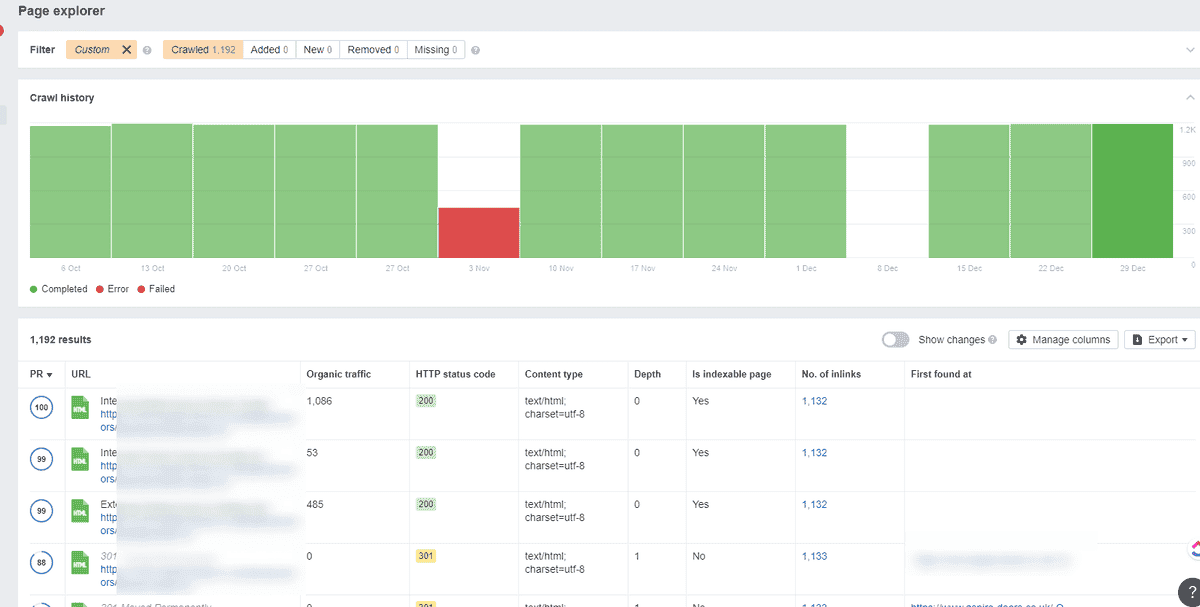This screenshot has height=607, width=1200.
Task: Open the Export dropdown
Action: click(1160, 340)
